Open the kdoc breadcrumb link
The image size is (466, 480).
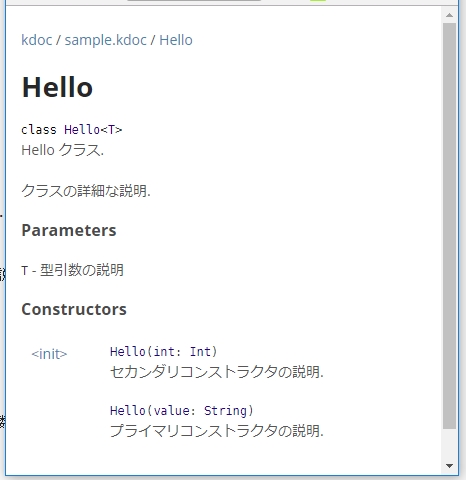click(37, 40)
